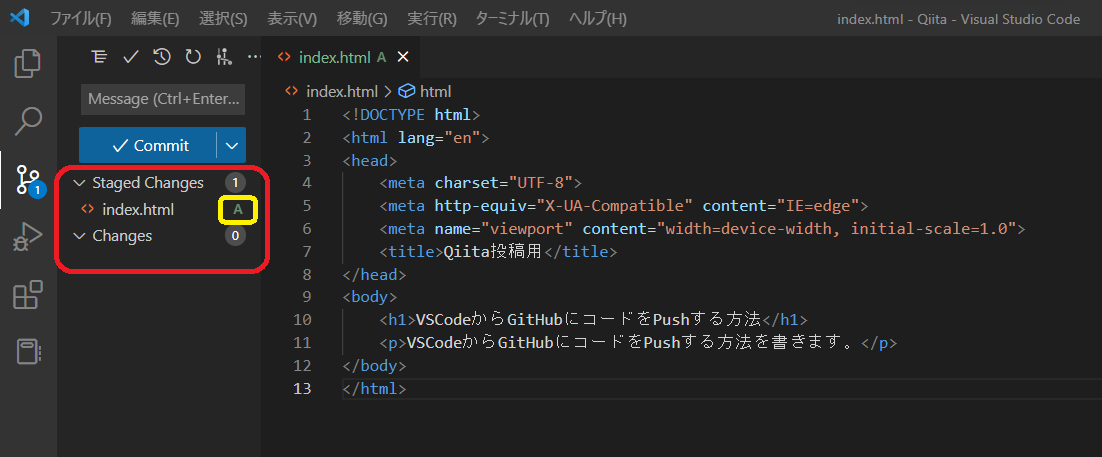
Task: Open the Source Control view icon
Action: point(30,181)
